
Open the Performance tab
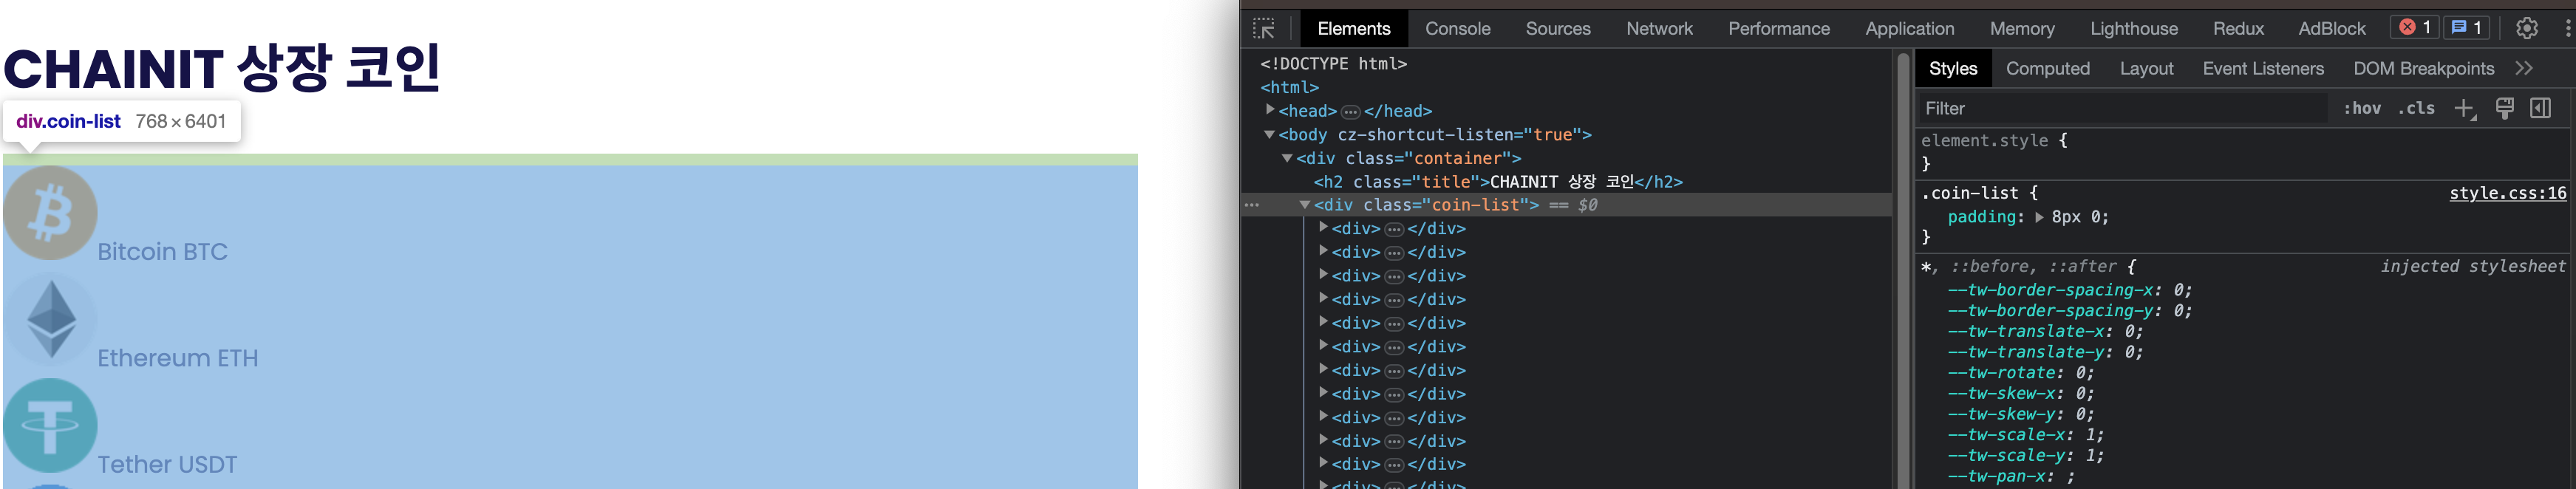[x=1779, y=28]
